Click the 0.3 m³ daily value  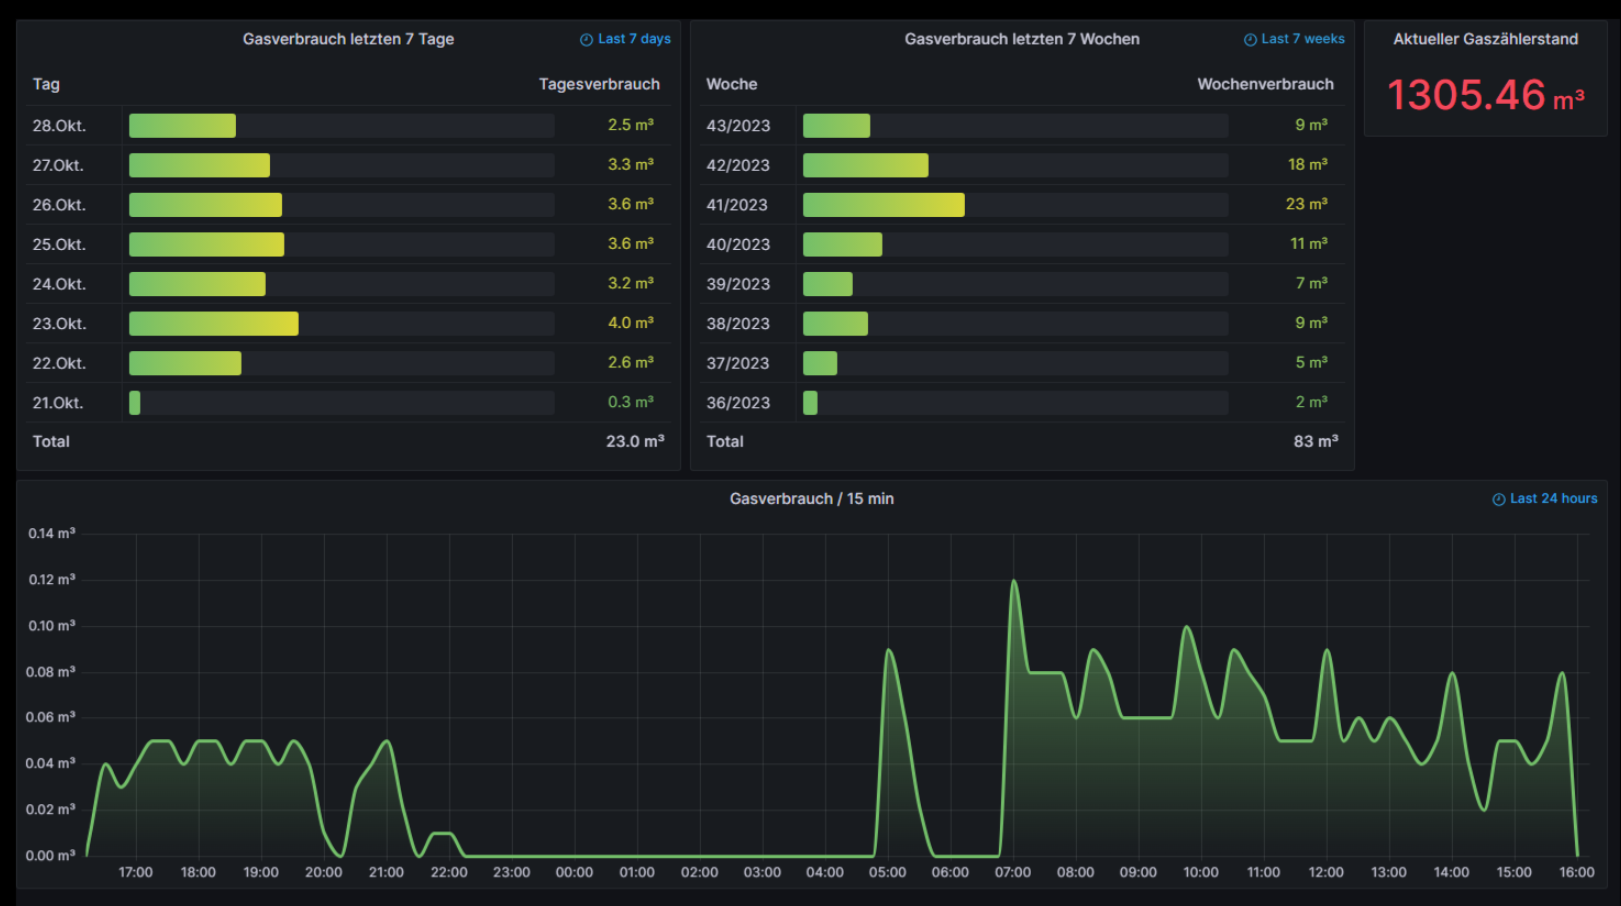631,402
